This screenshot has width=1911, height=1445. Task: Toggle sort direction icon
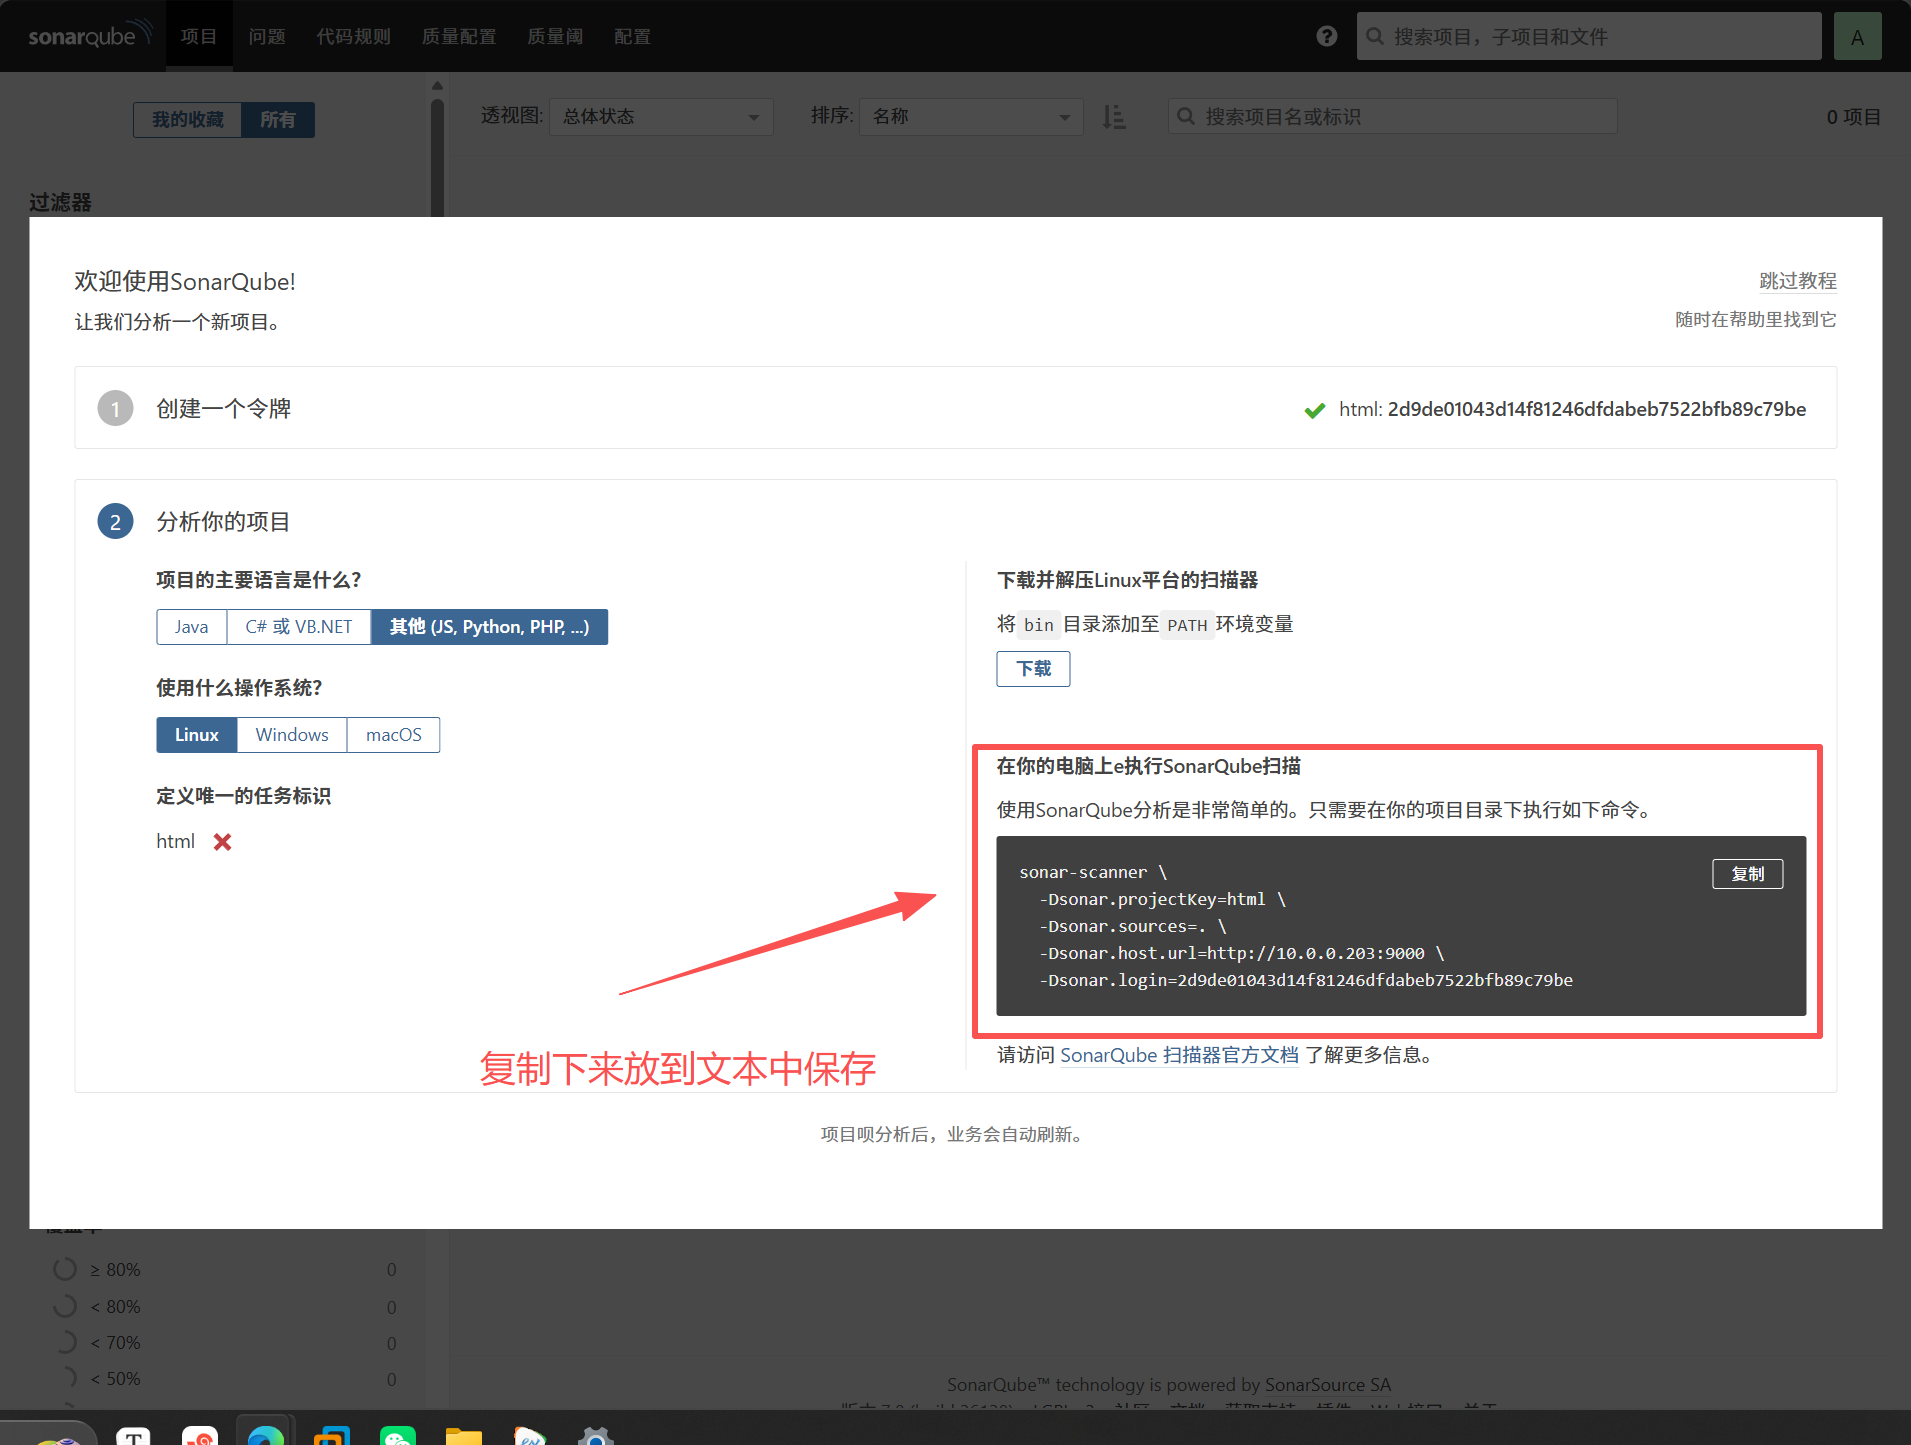click(x=1114, y=117)
